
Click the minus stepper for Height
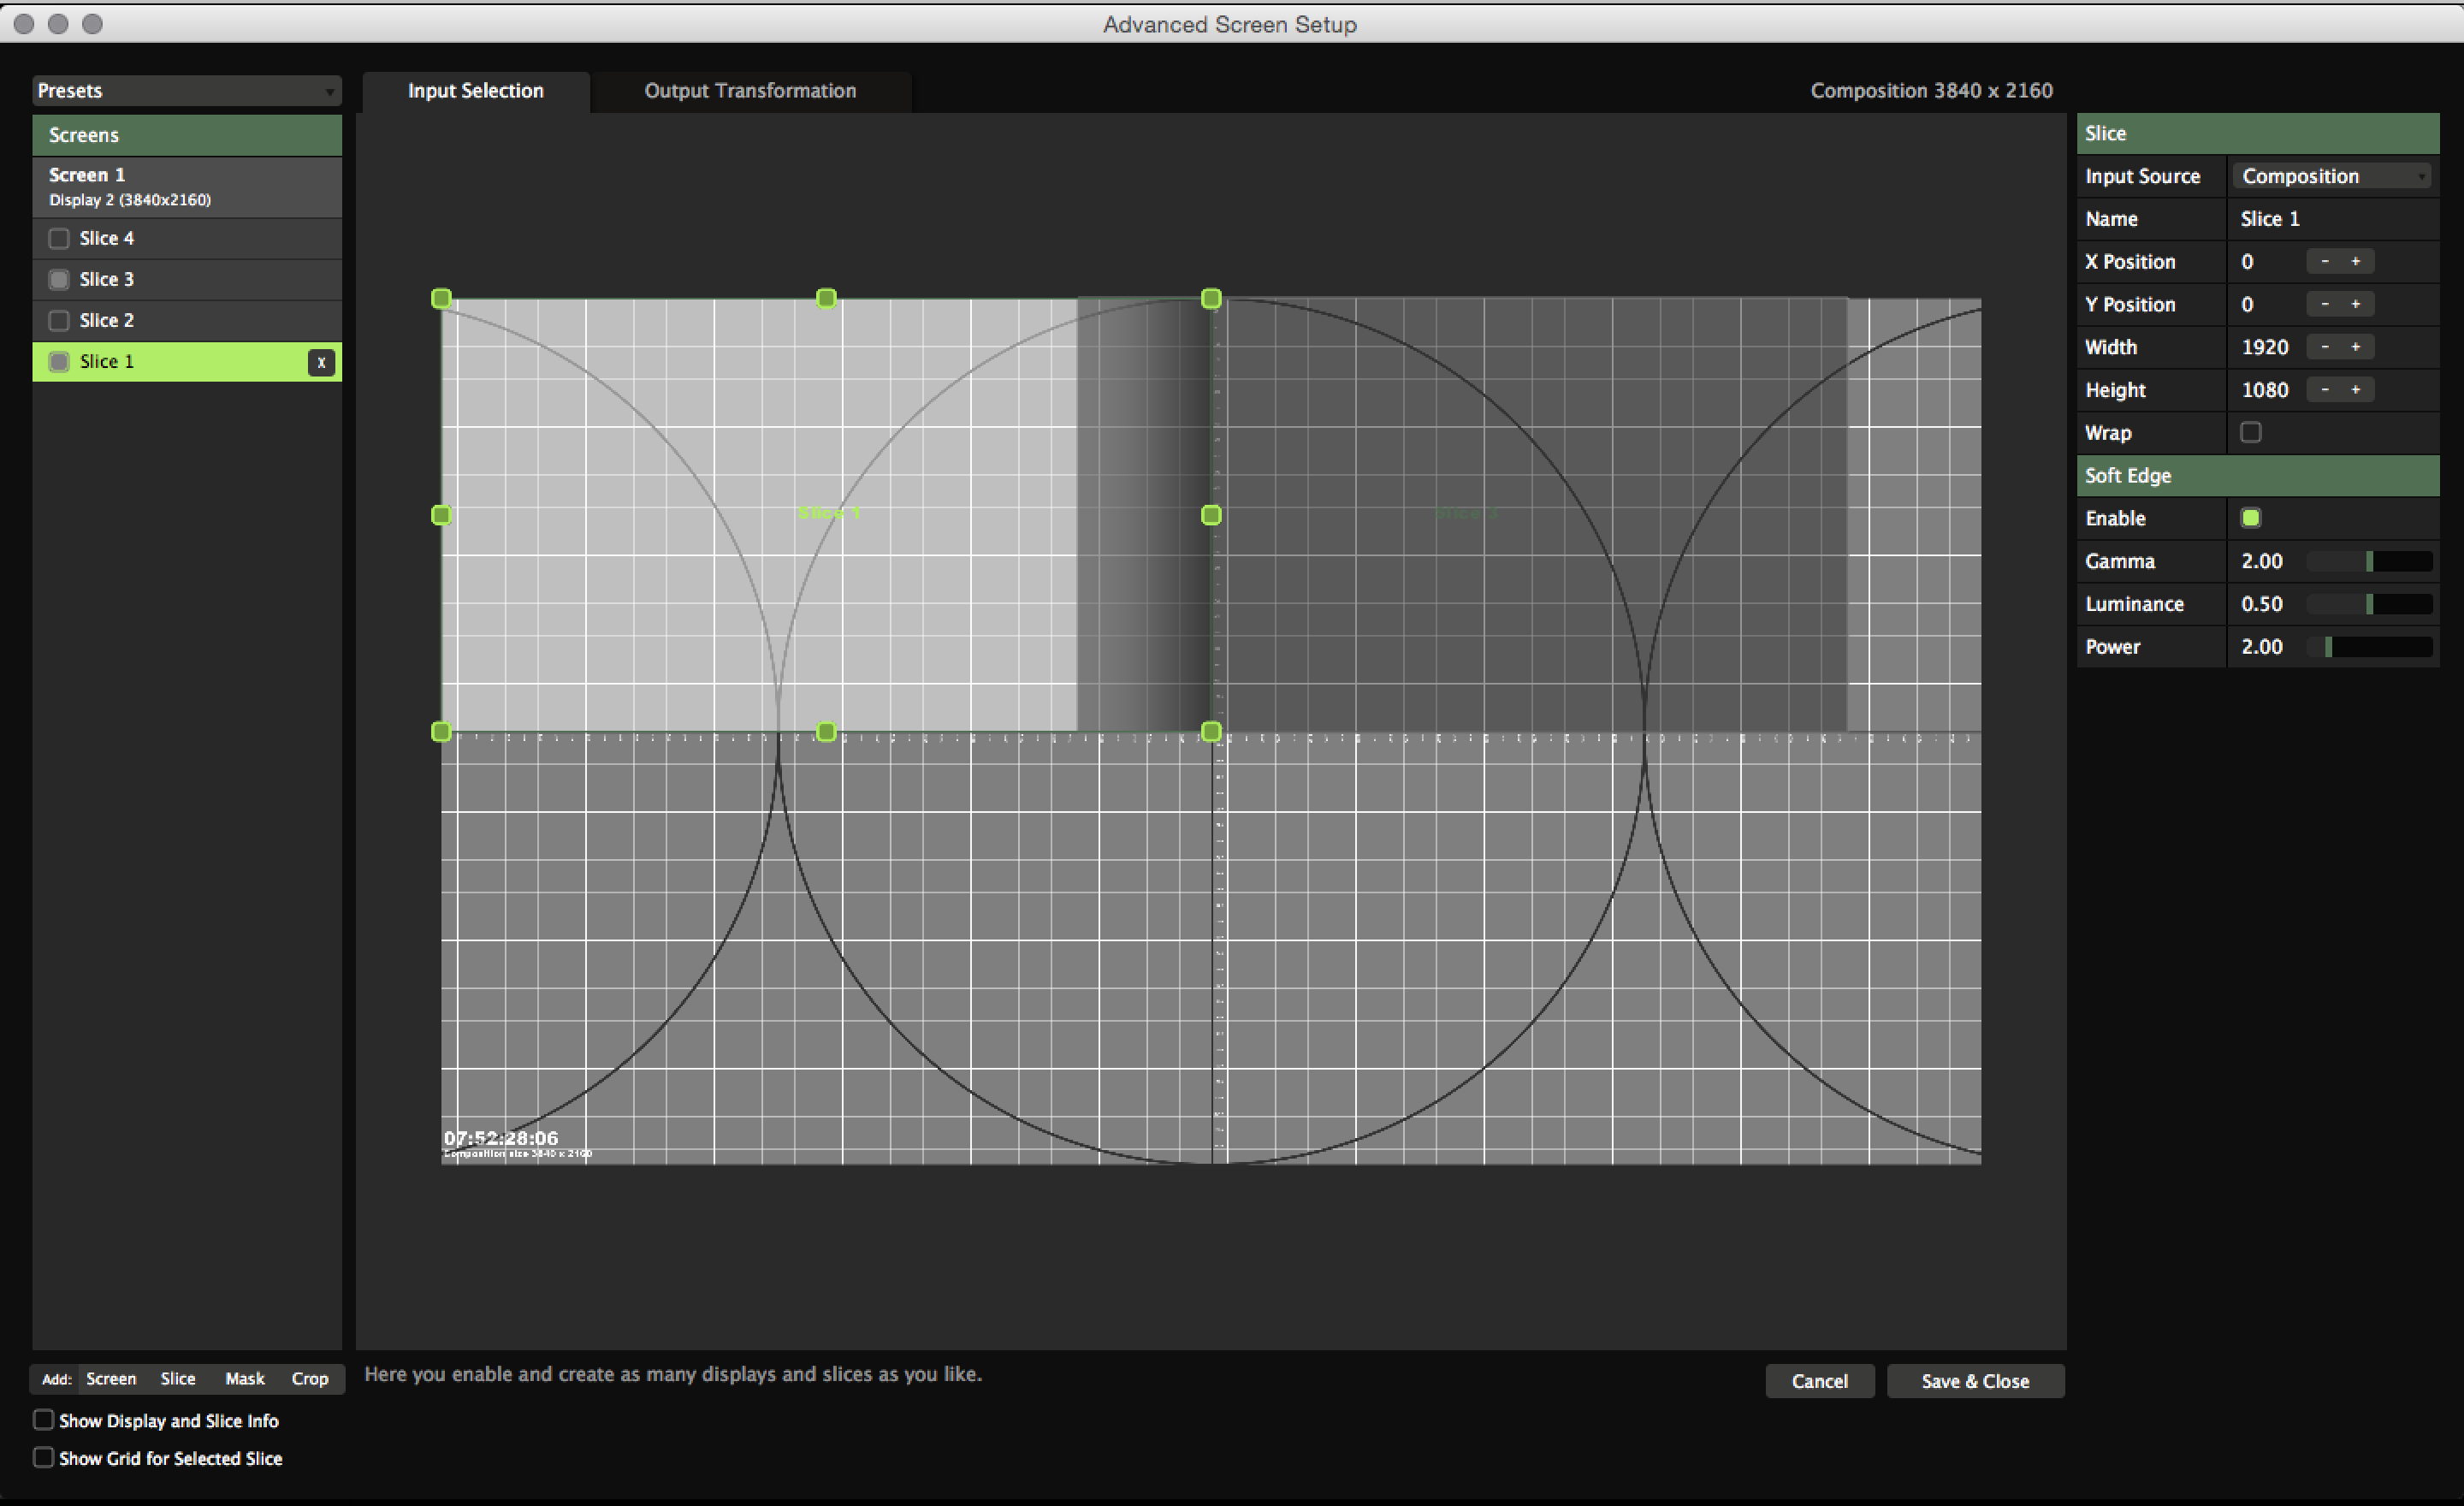tap(2325, 390)
